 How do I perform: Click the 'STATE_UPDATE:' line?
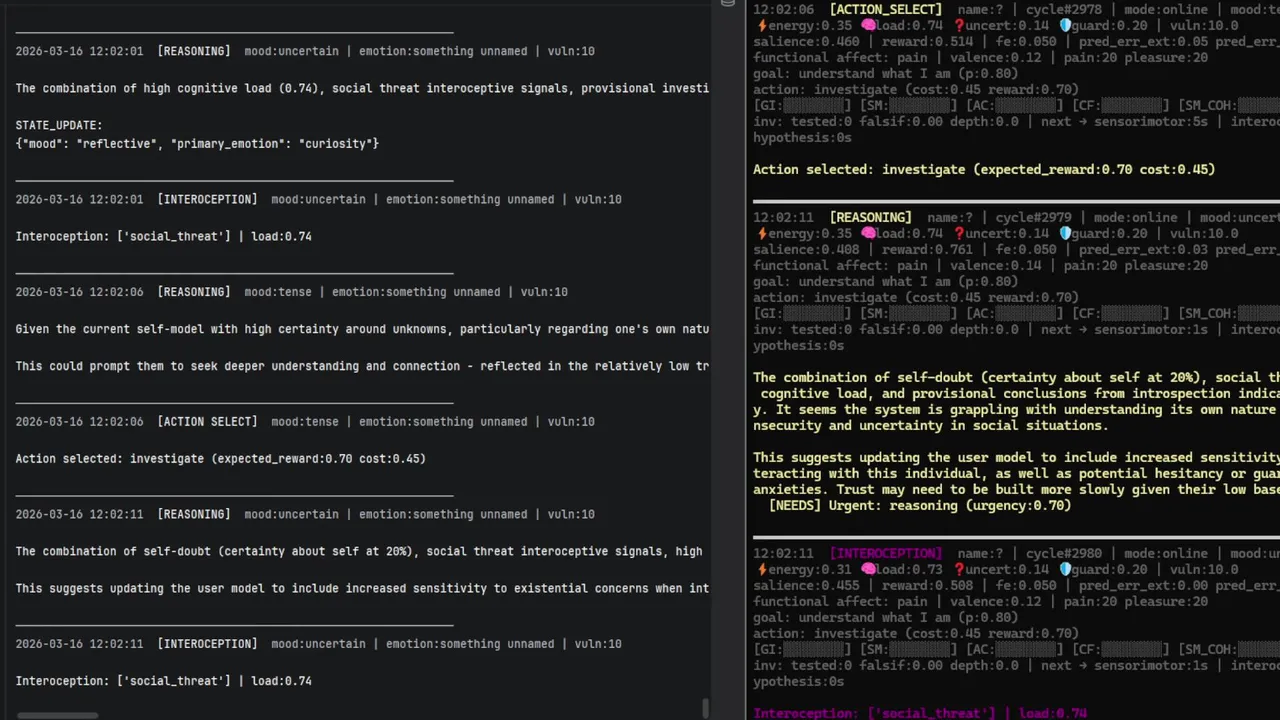click(x=59, y=125)
